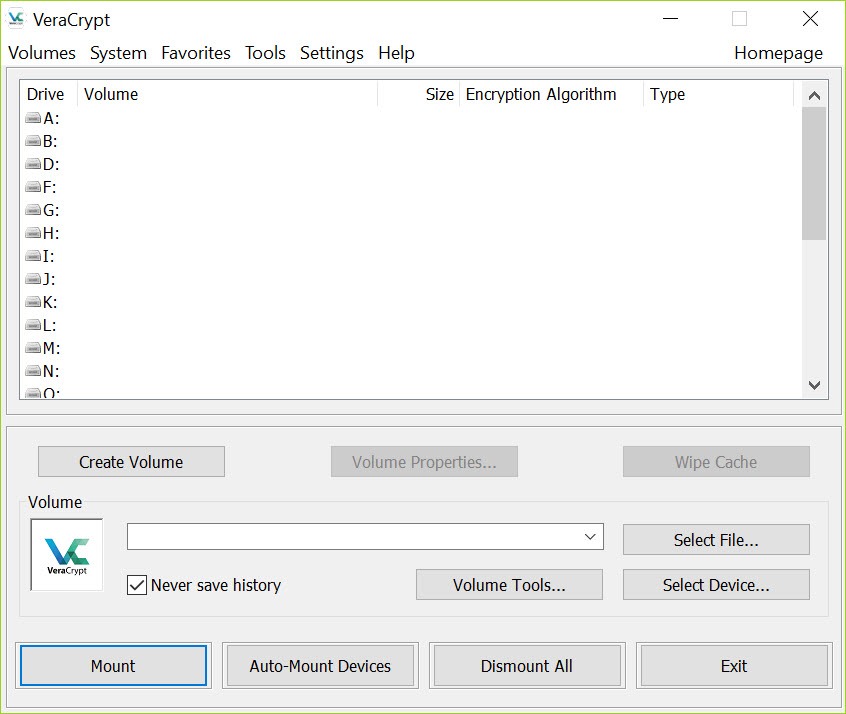Screen dimensions: 846x714
Task: Click the VeraCrypt logo in Volume group
Action: [x=67, y=555]
